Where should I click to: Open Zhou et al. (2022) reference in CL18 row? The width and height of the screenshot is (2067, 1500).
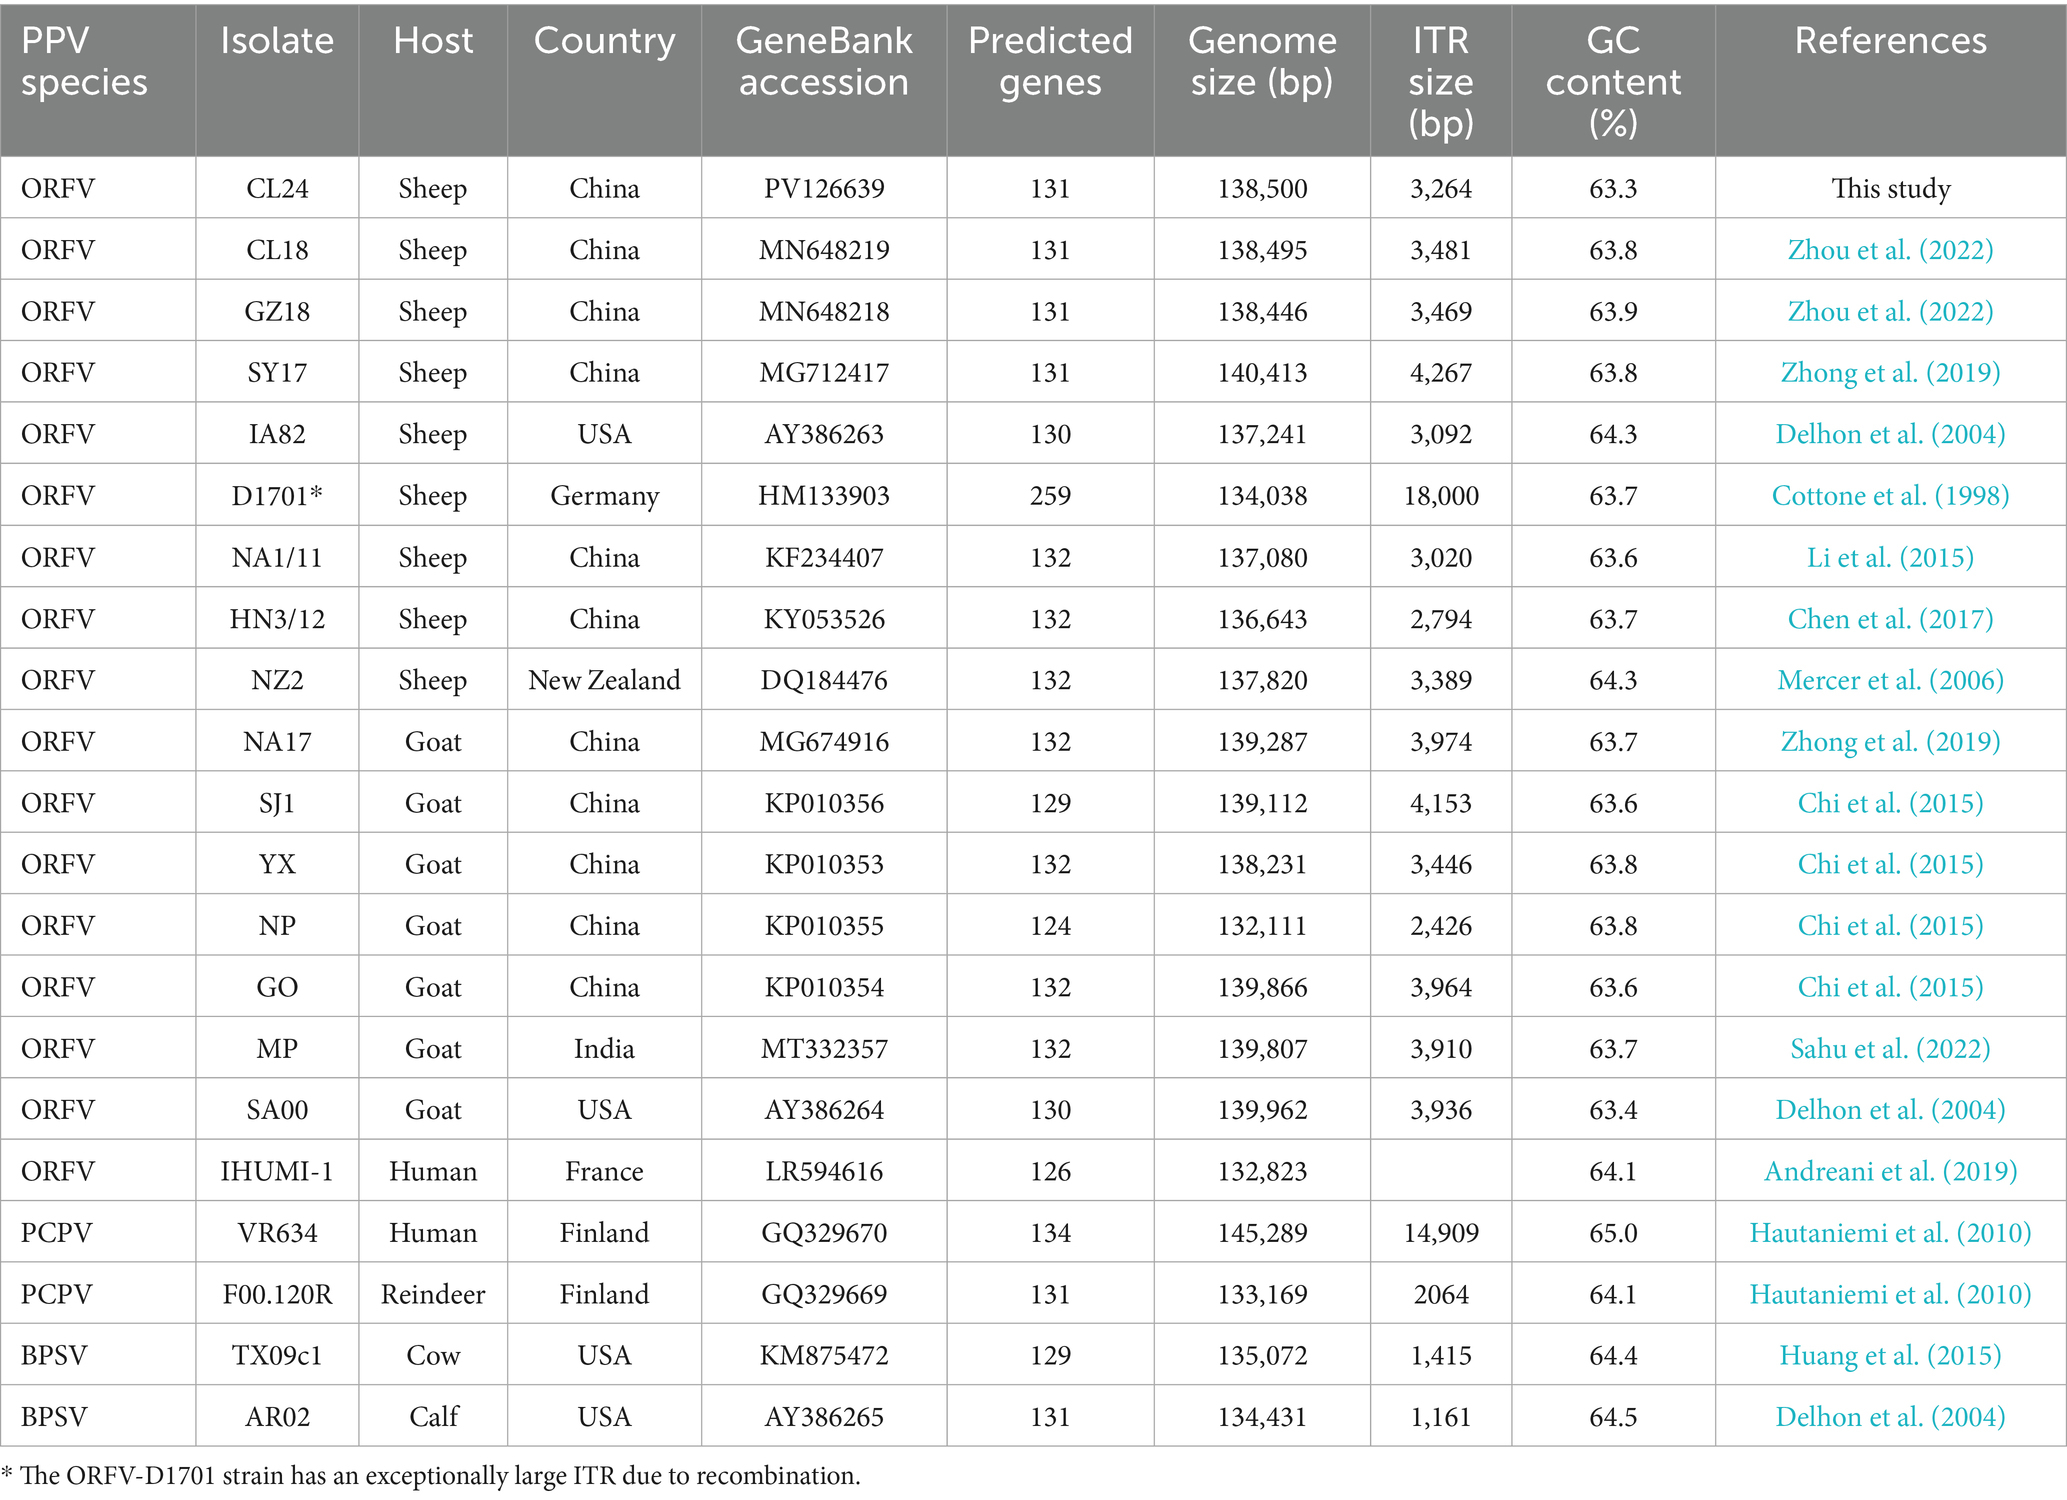[1889, 250]
